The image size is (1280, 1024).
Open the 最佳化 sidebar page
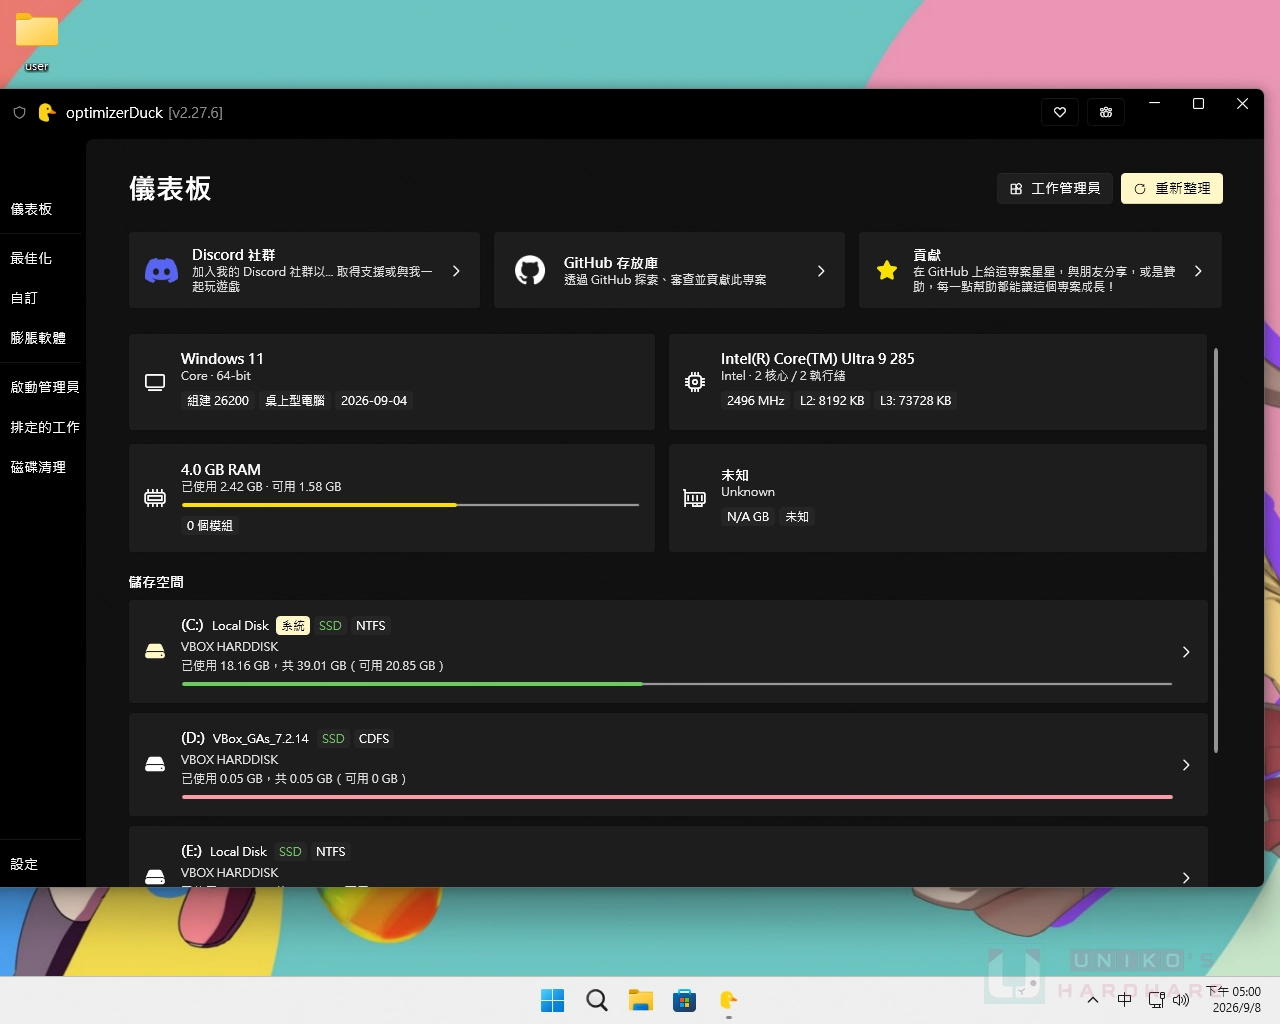[31, 258]
